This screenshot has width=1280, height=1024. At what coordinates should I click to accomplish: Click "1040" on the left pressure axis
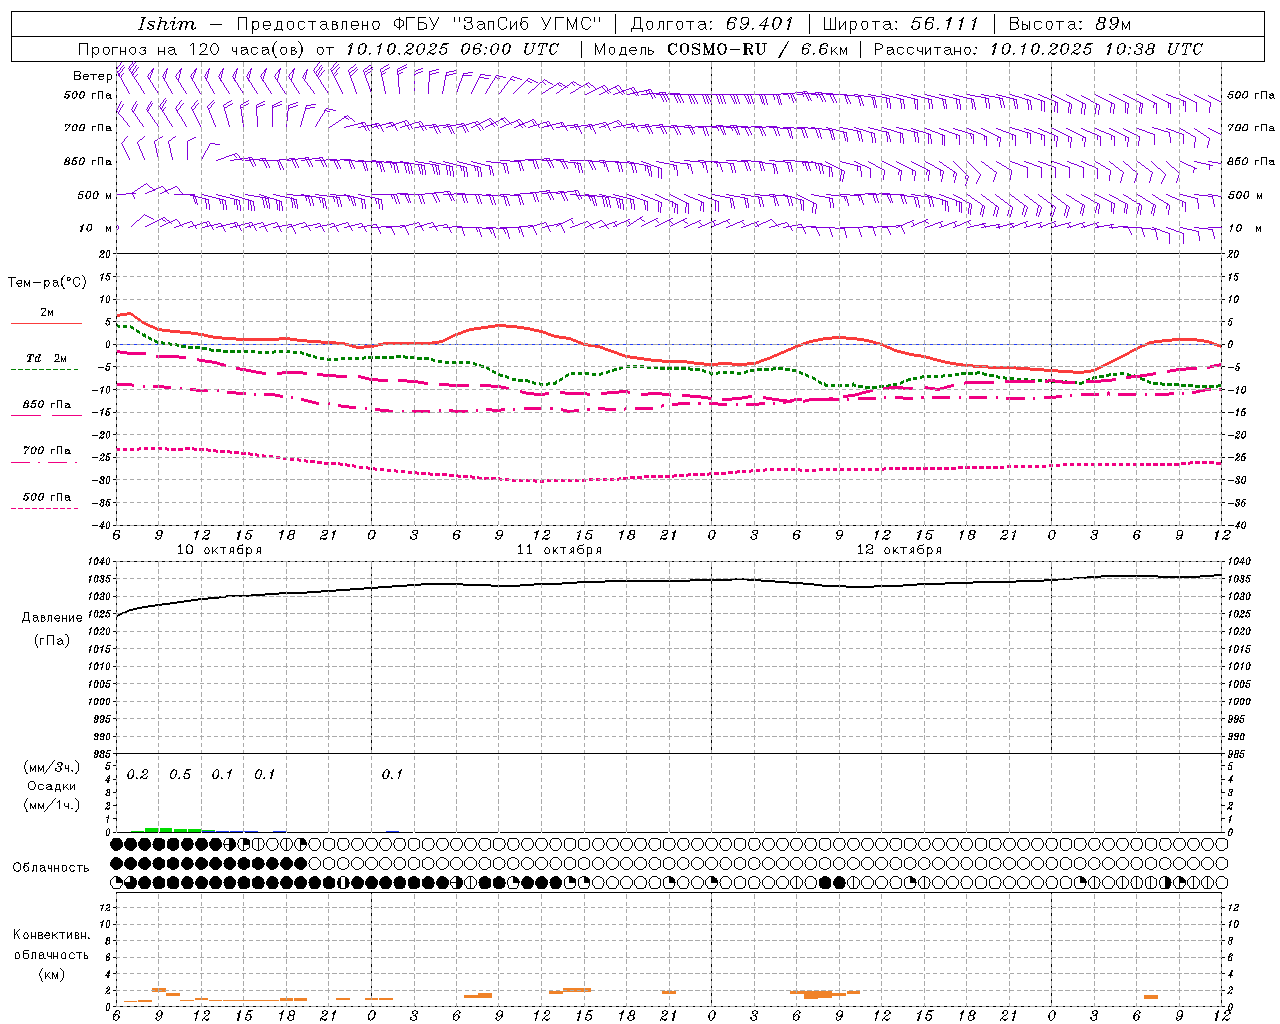100,562
